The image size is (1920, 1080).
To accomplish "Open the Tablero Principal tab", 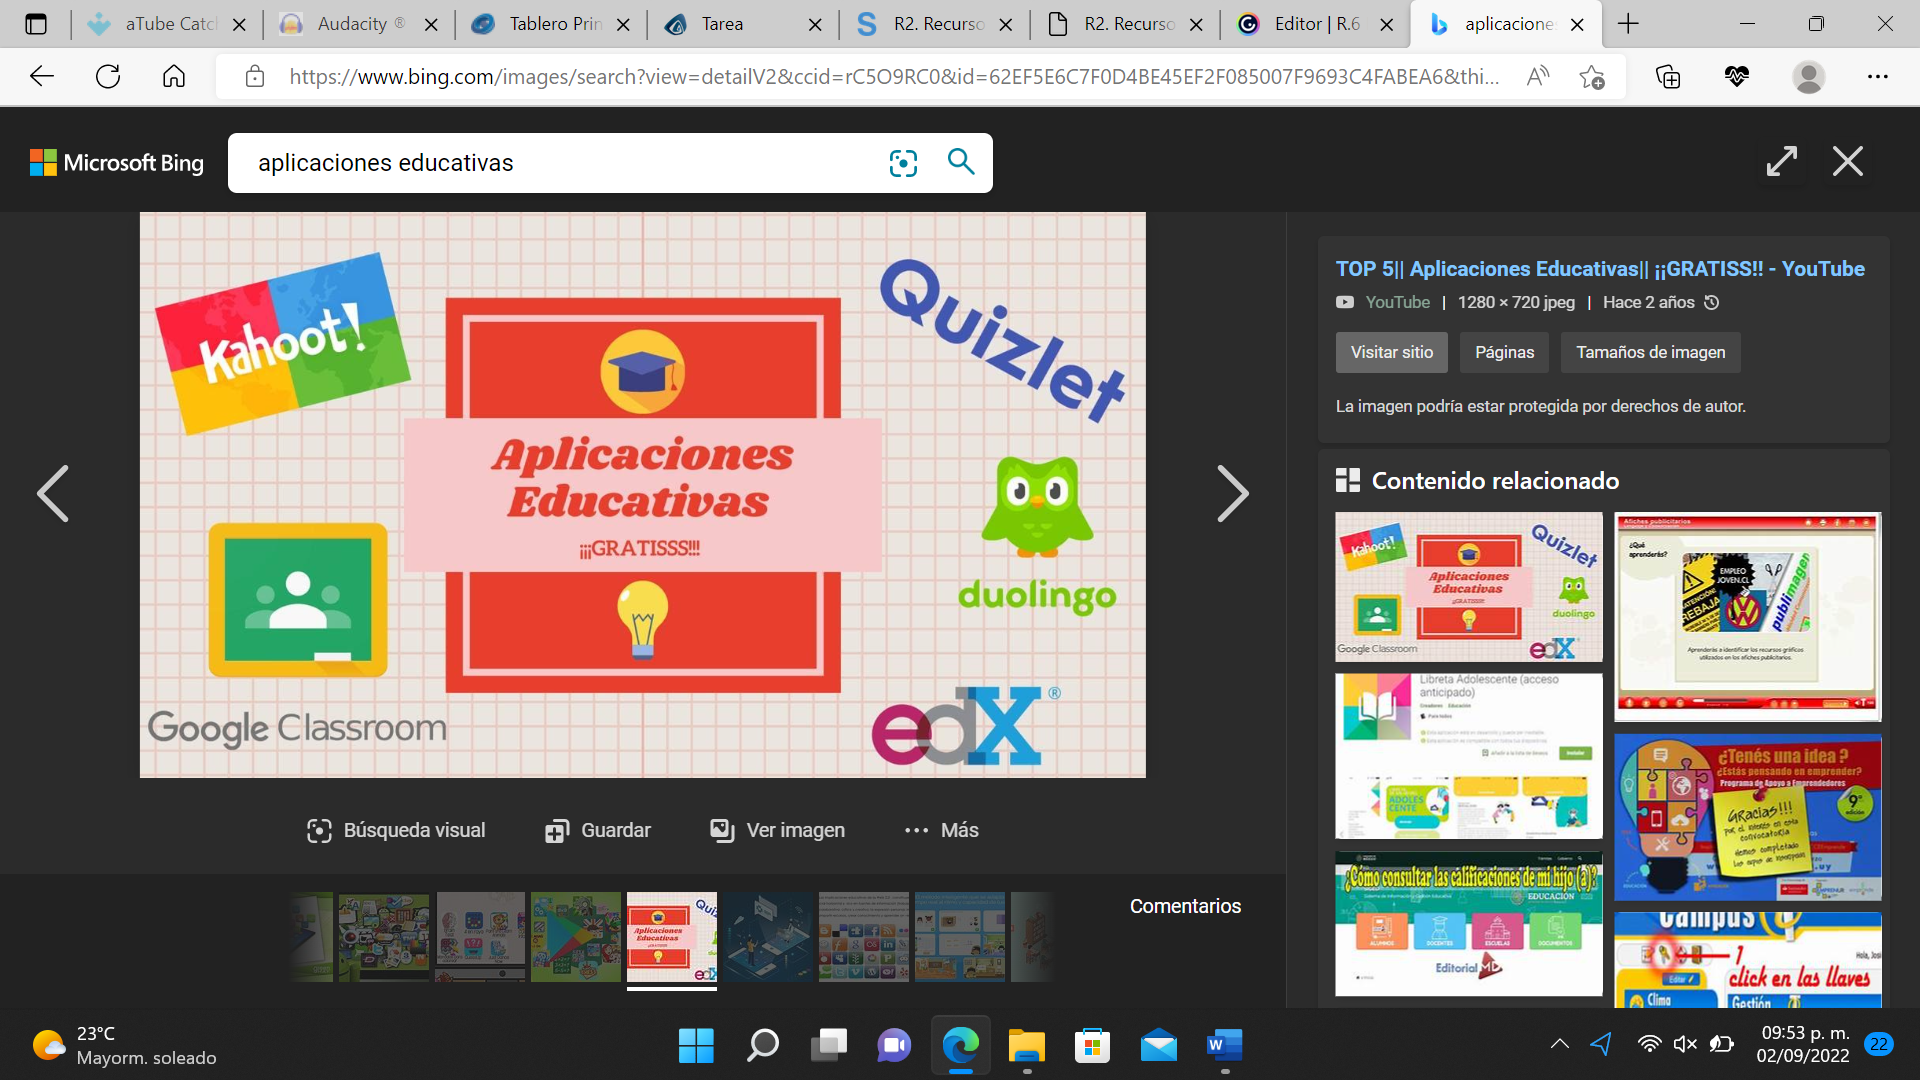I will (x=547, y=23).
